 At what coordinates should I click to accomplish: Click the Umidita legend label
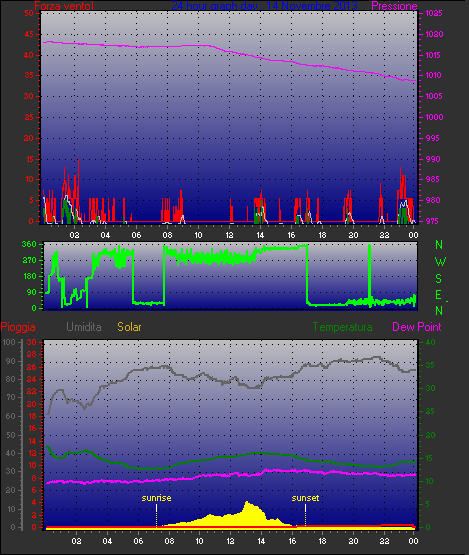click(84, 327)
